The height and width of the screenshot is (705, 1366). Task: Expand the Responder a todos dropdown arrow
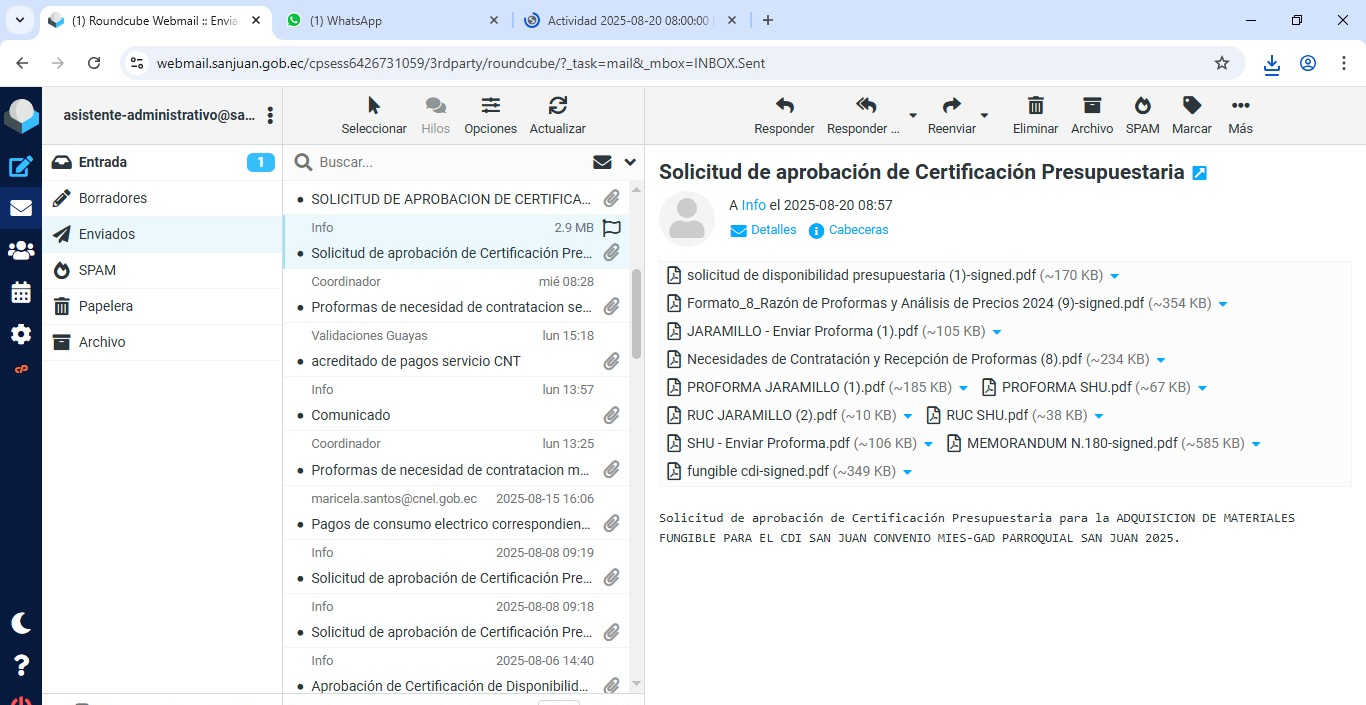[x=912, y=115]
